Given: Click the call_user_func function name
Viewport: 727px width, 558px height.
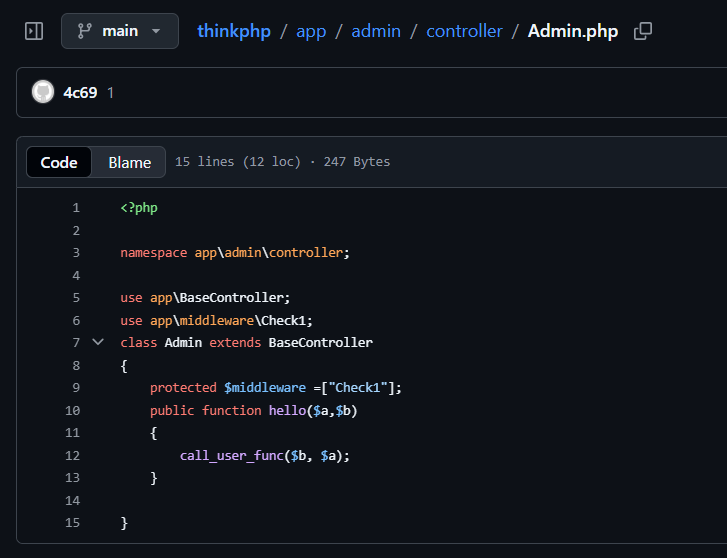Looking at the screenshot, I should pos(231,455).
